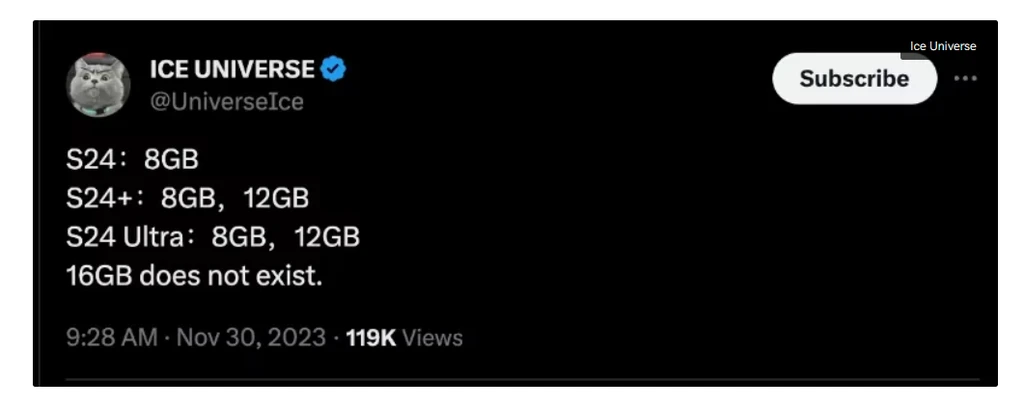Click the small Ice Universe tooltip label
Screen dimensions: 1024x407
(x=942, y=46)
